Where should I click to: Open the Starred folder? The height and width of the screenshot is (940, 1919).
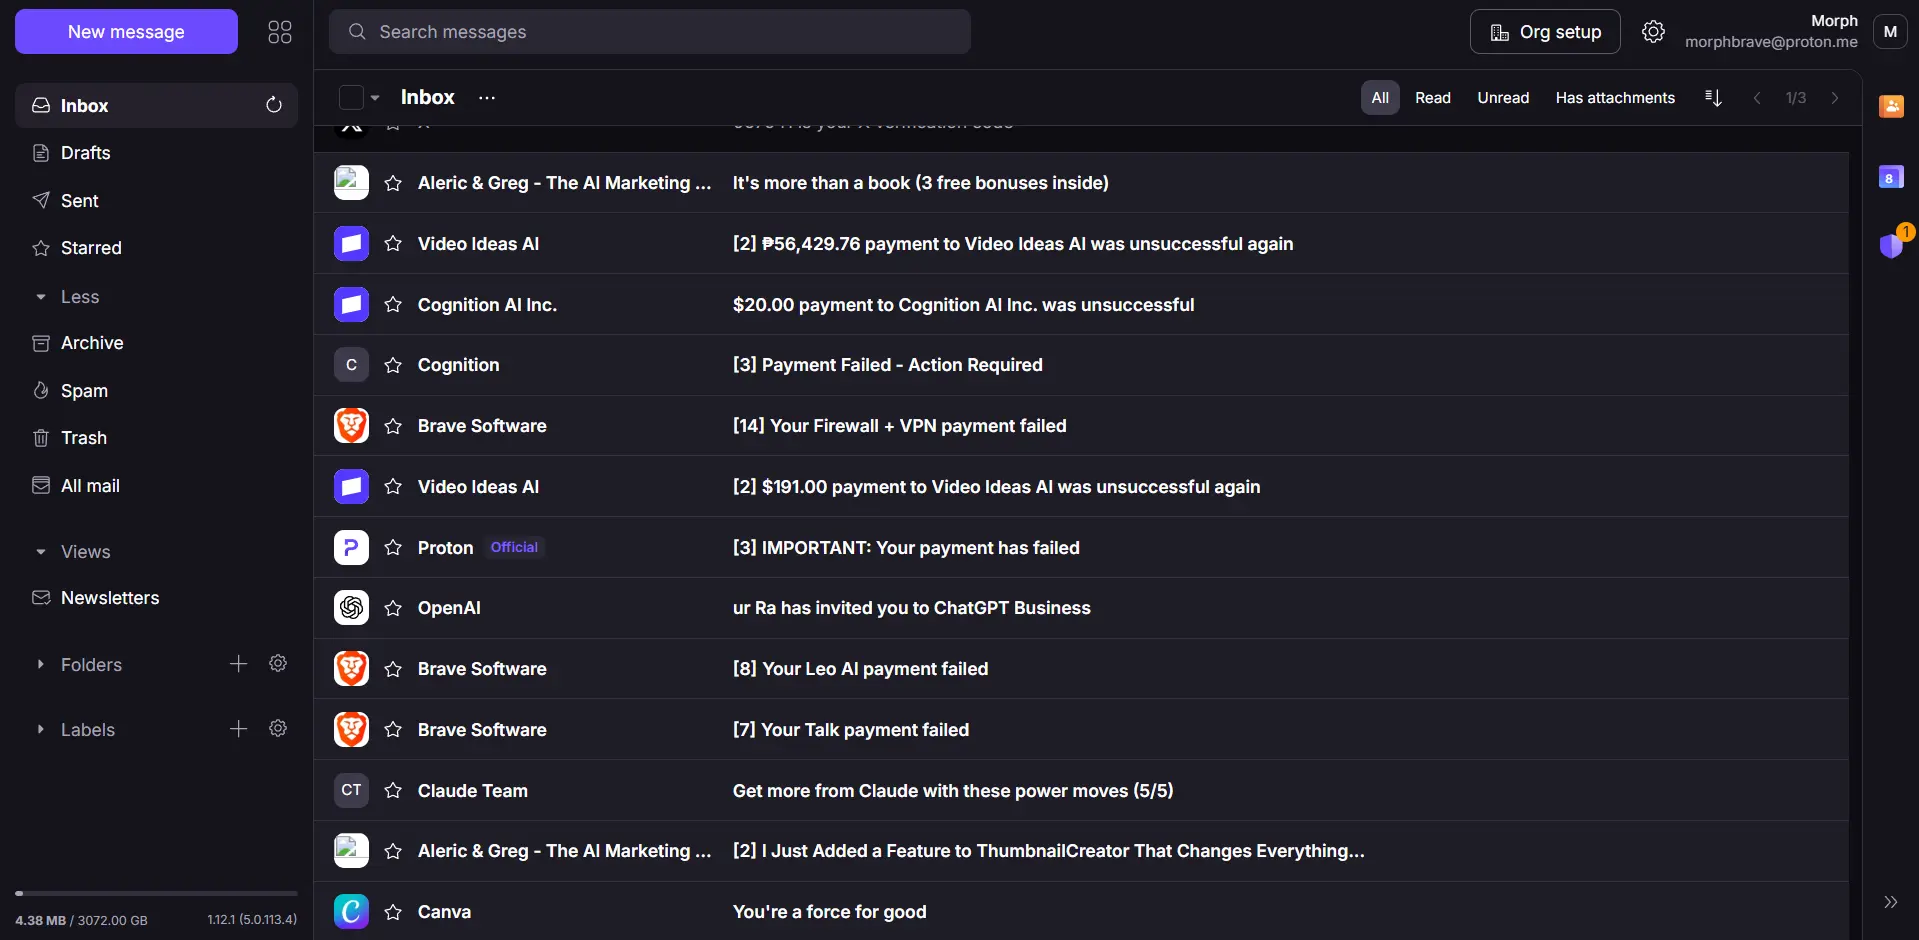coord(156,248)
